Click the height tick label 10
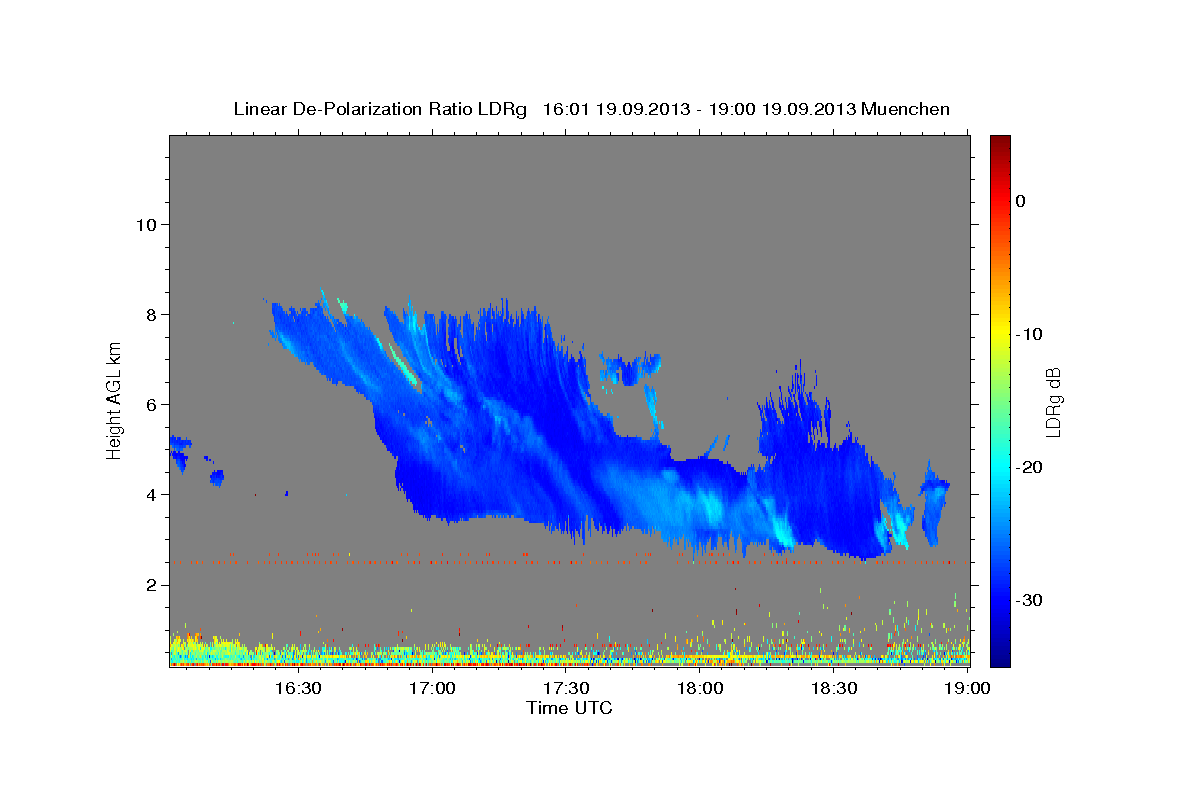 [146, 224]
